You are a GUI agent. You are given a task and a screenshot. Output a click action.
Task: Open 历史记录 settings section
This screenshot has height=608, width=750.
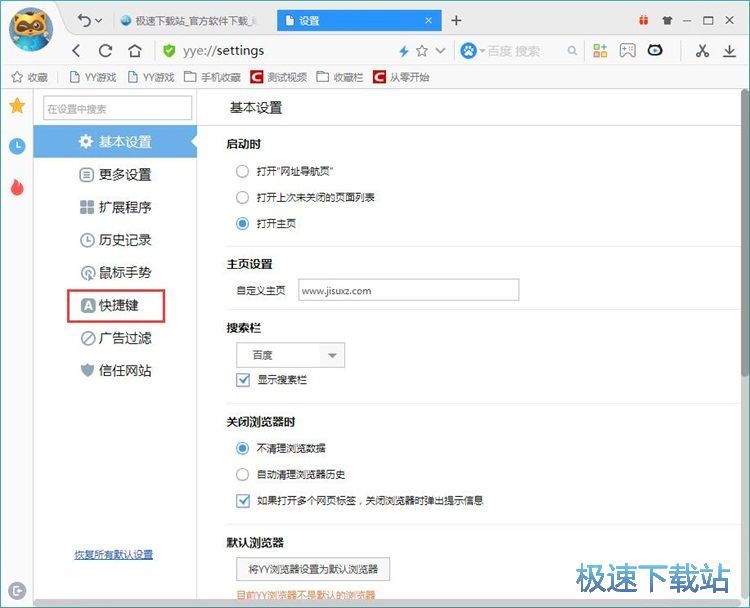(115, 240)
